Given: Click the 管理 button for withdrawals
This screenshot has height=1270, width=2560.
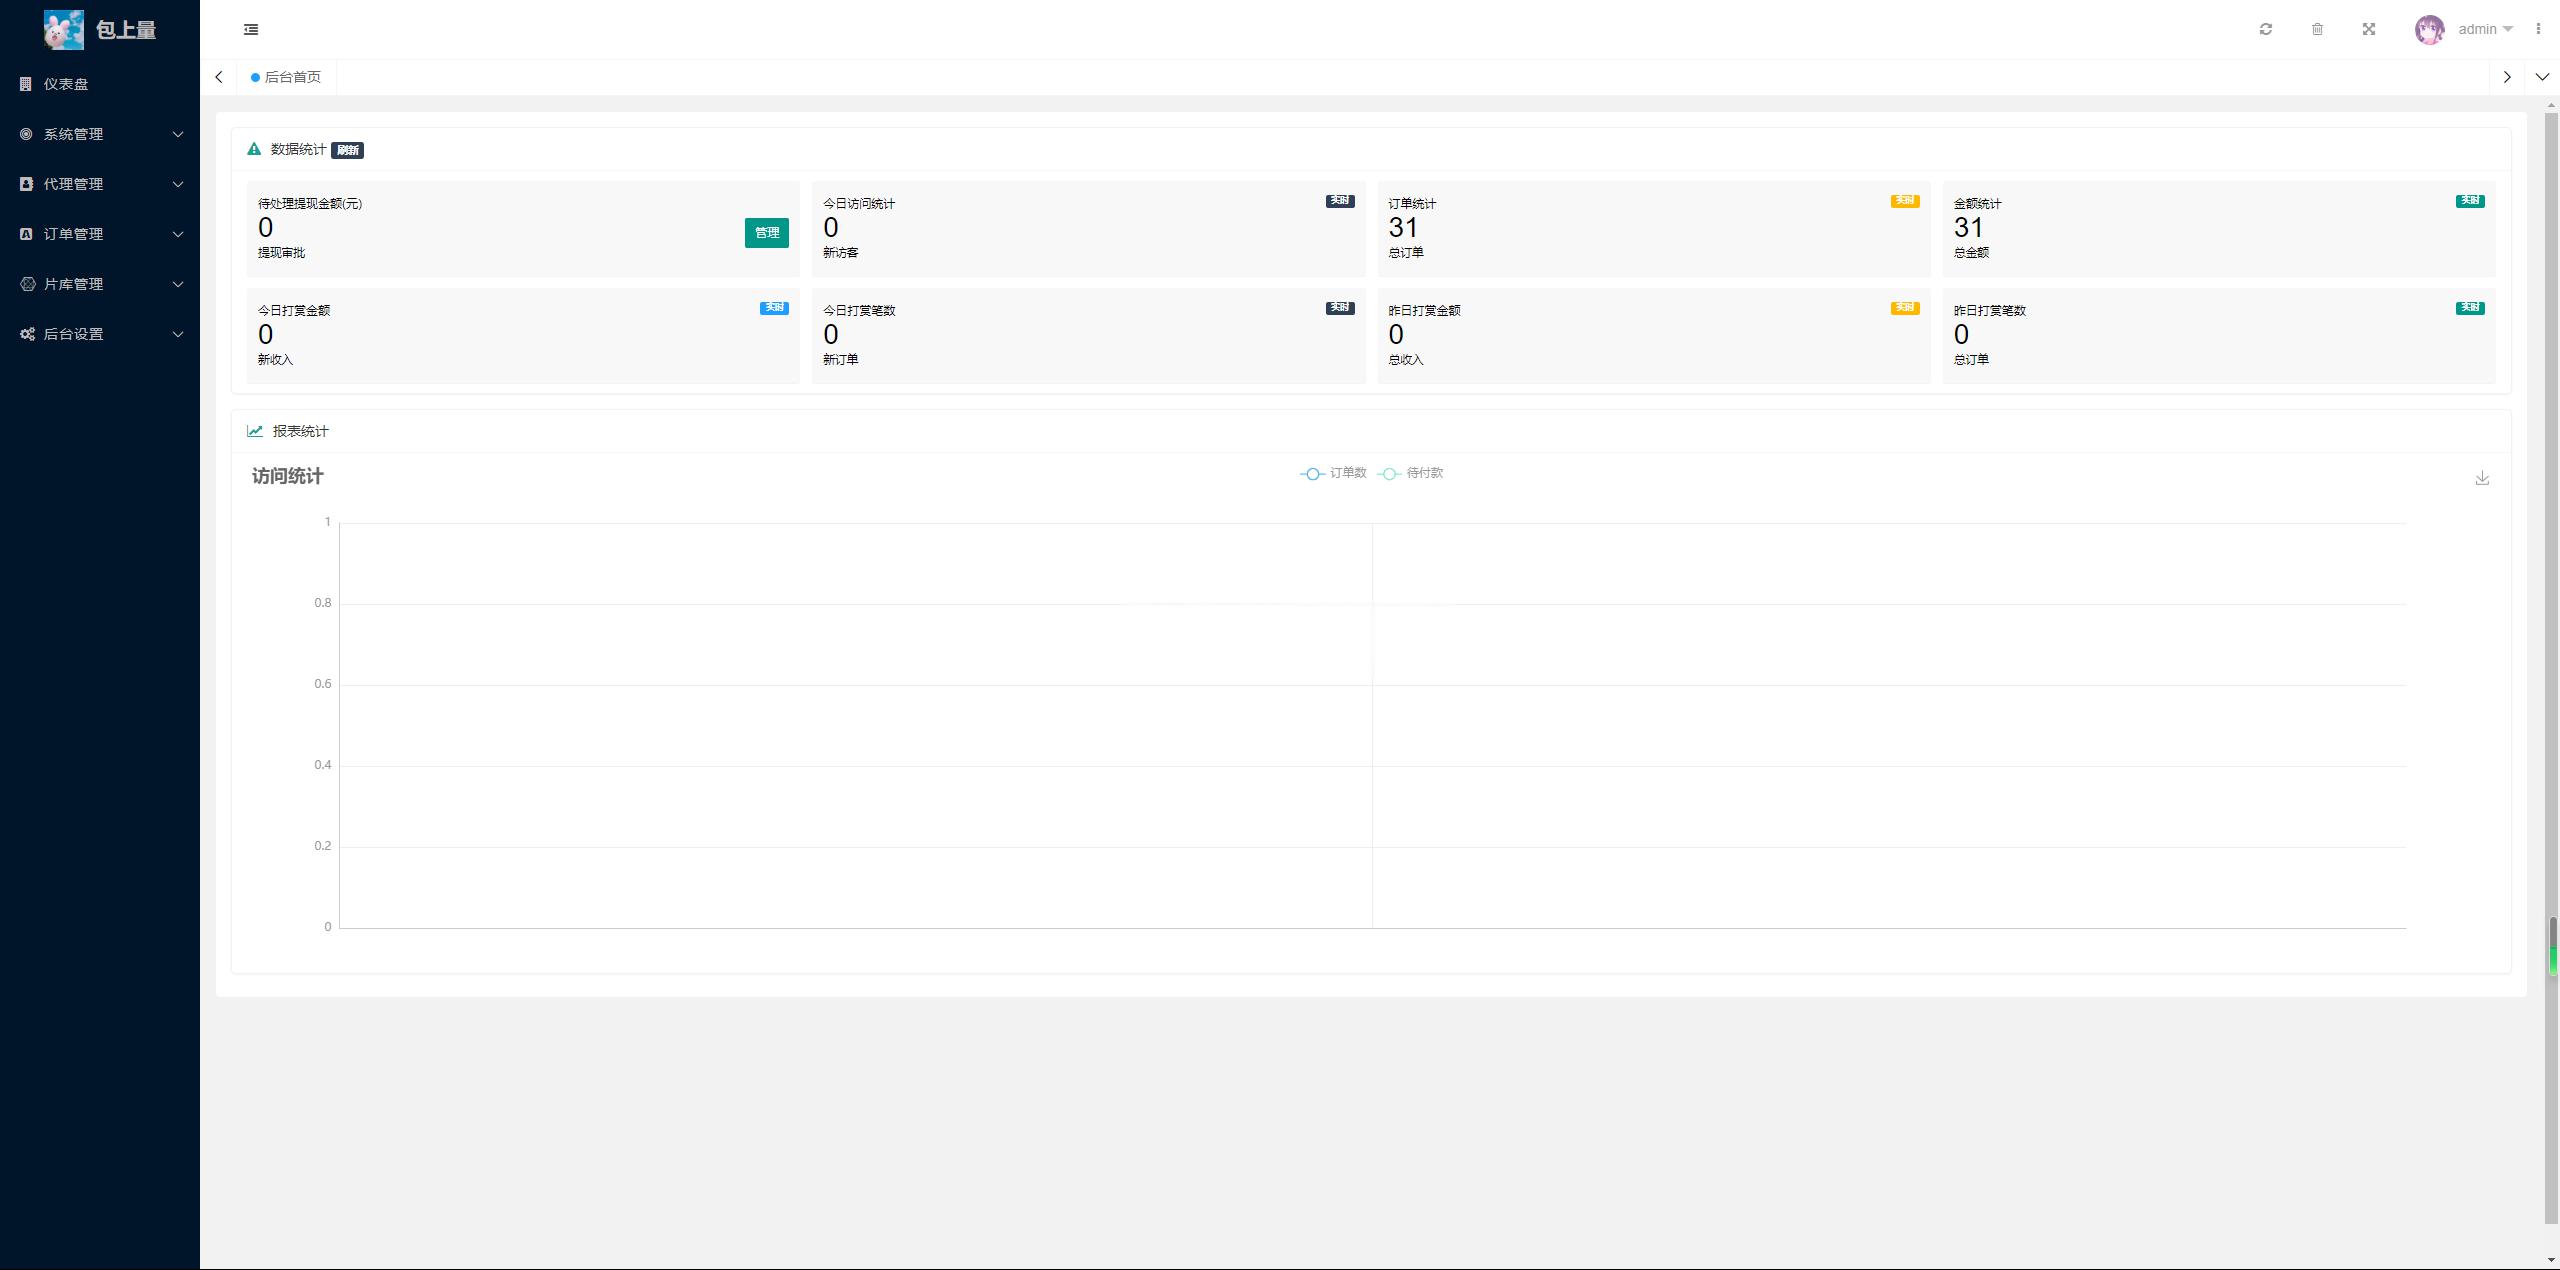Looking at the screenshot, I should click(x=767, y=233).
